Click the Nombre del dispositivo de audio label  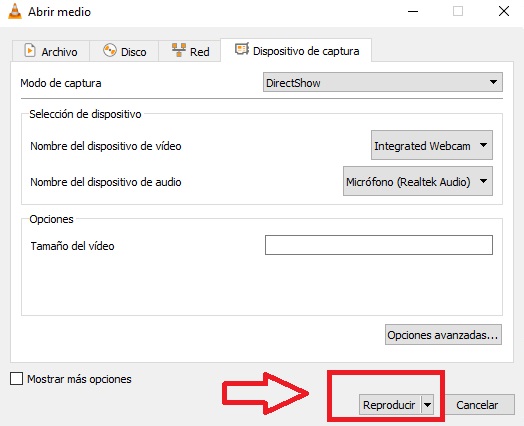point(106,182)
